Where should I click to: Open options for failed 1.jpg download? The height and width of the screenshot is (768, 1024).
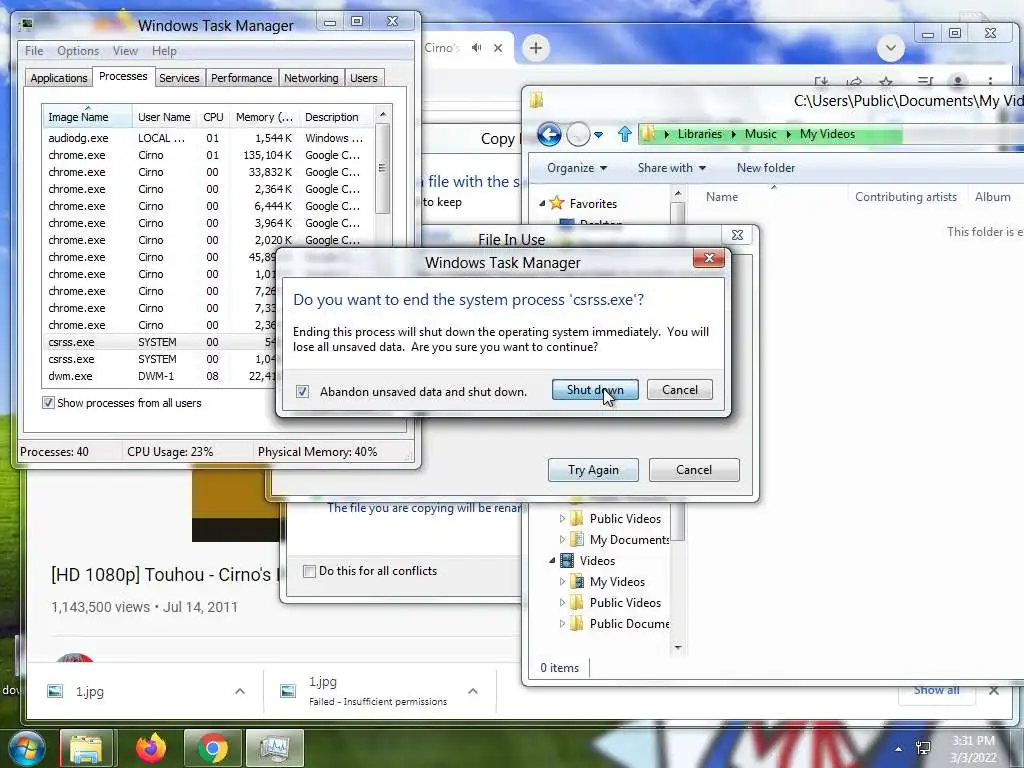pos(473,691)
